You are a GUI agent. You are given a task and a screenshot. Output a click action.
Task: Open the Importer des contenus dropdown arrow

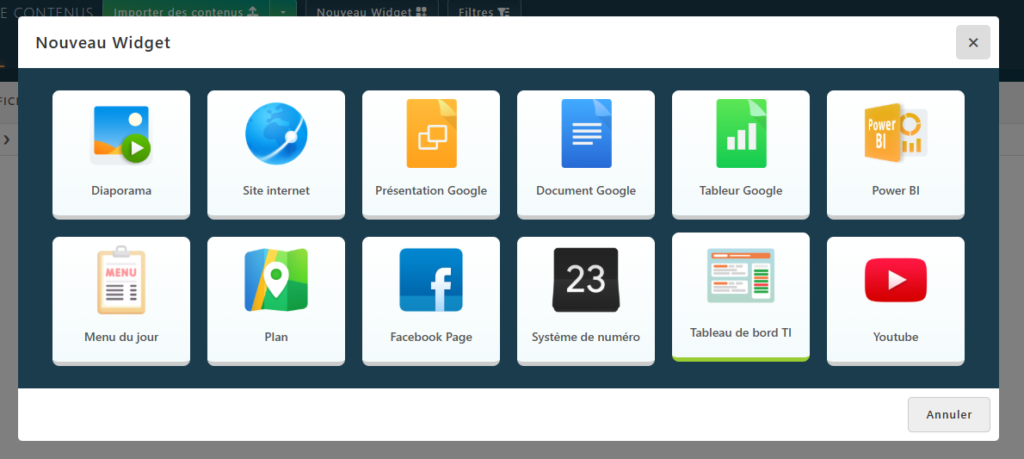(283, 12)
